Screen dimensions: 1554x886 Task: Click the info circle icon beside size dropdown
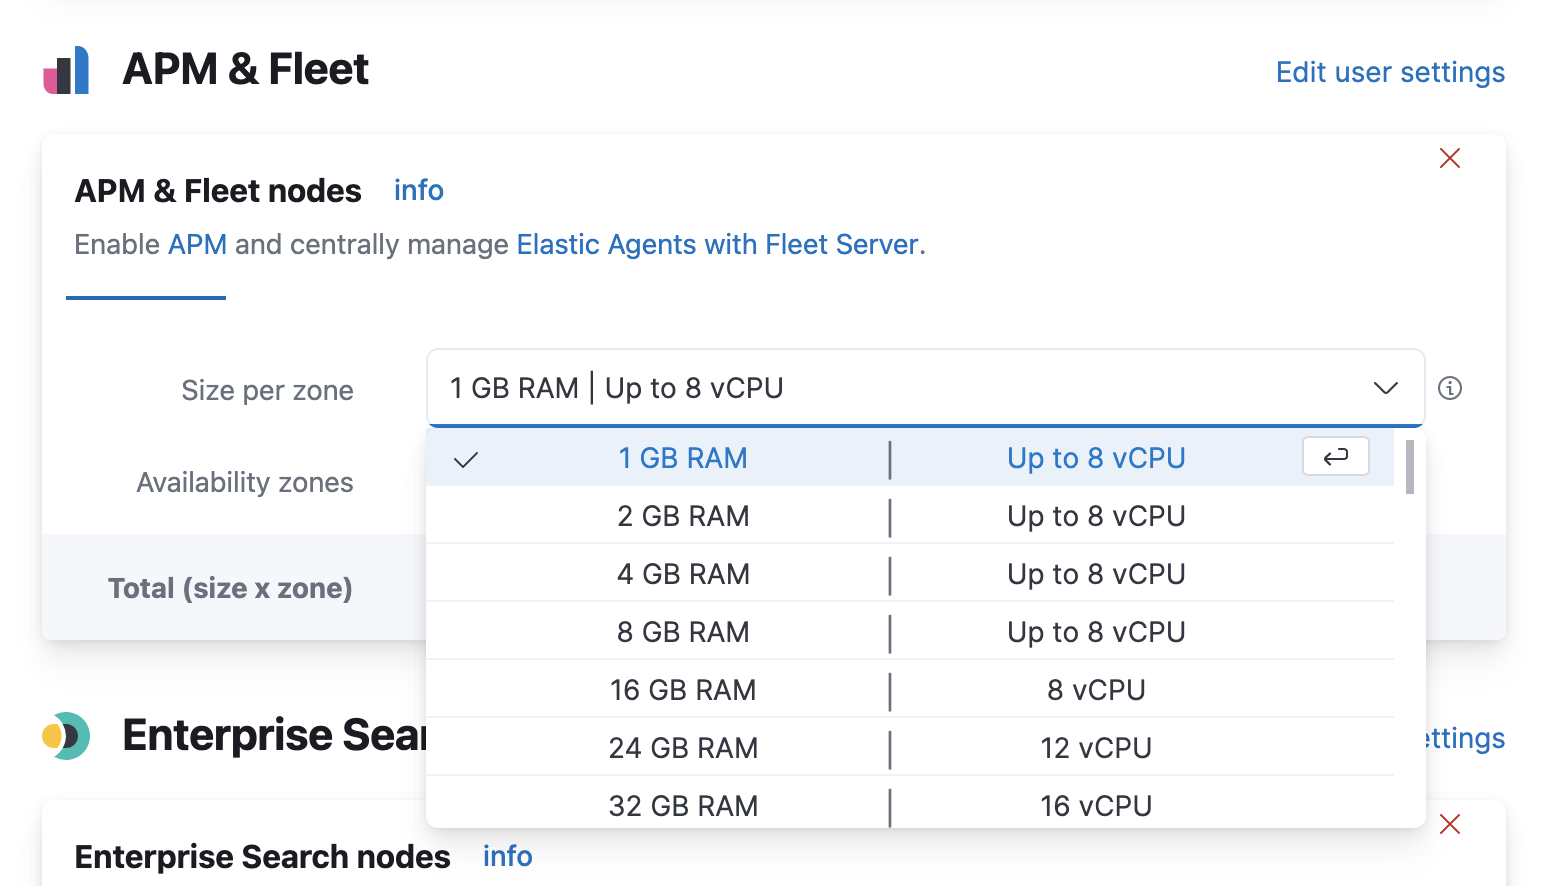(1449, 388)
